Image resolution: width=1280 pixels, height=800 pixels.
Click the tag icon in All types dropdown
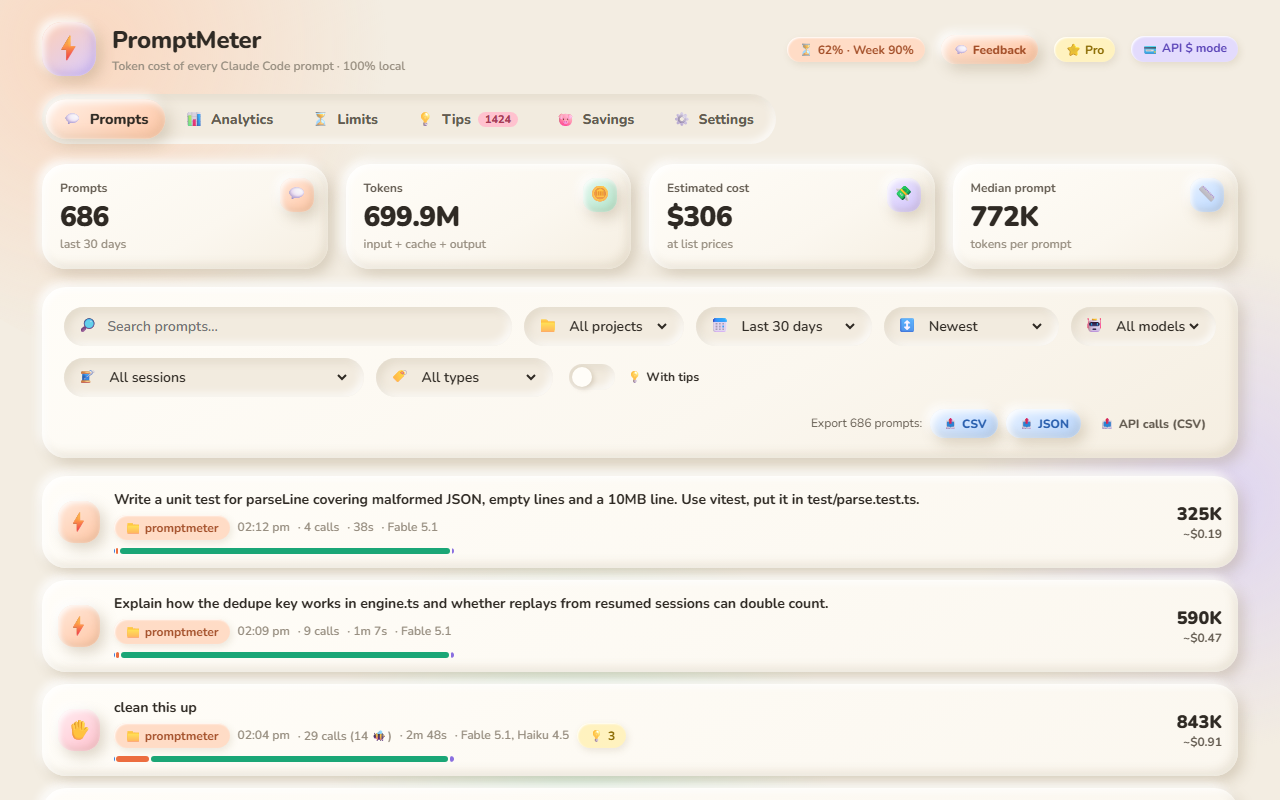point(399,377)
